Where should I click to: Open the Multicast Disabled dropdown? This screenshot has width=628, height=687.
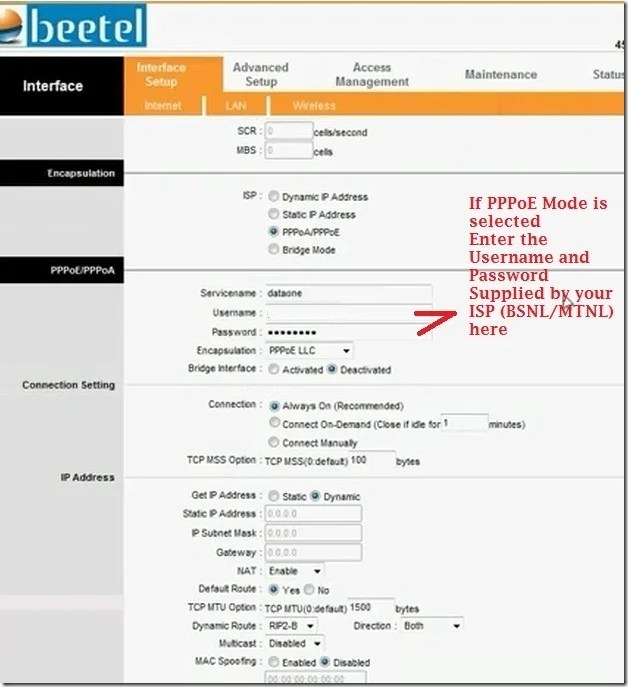coord(295,643)
